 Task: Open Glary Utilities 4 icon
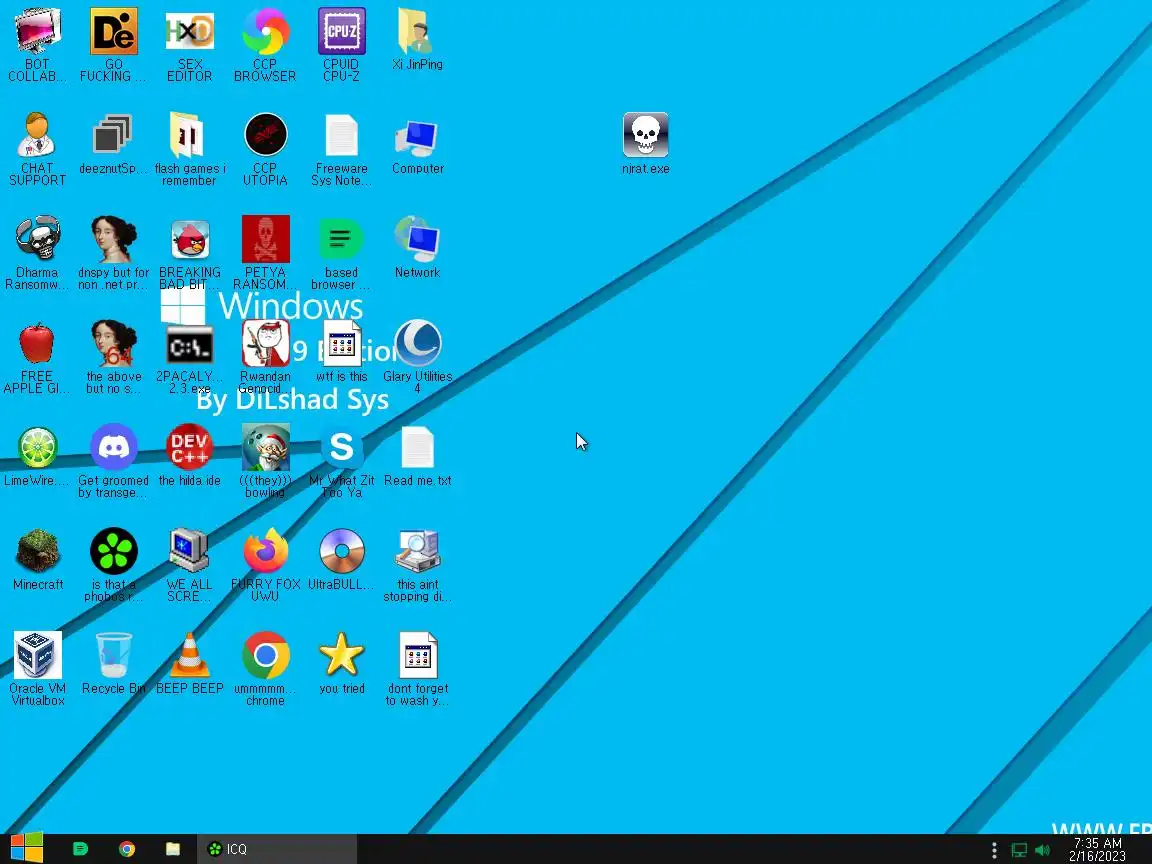coord(417,343)
